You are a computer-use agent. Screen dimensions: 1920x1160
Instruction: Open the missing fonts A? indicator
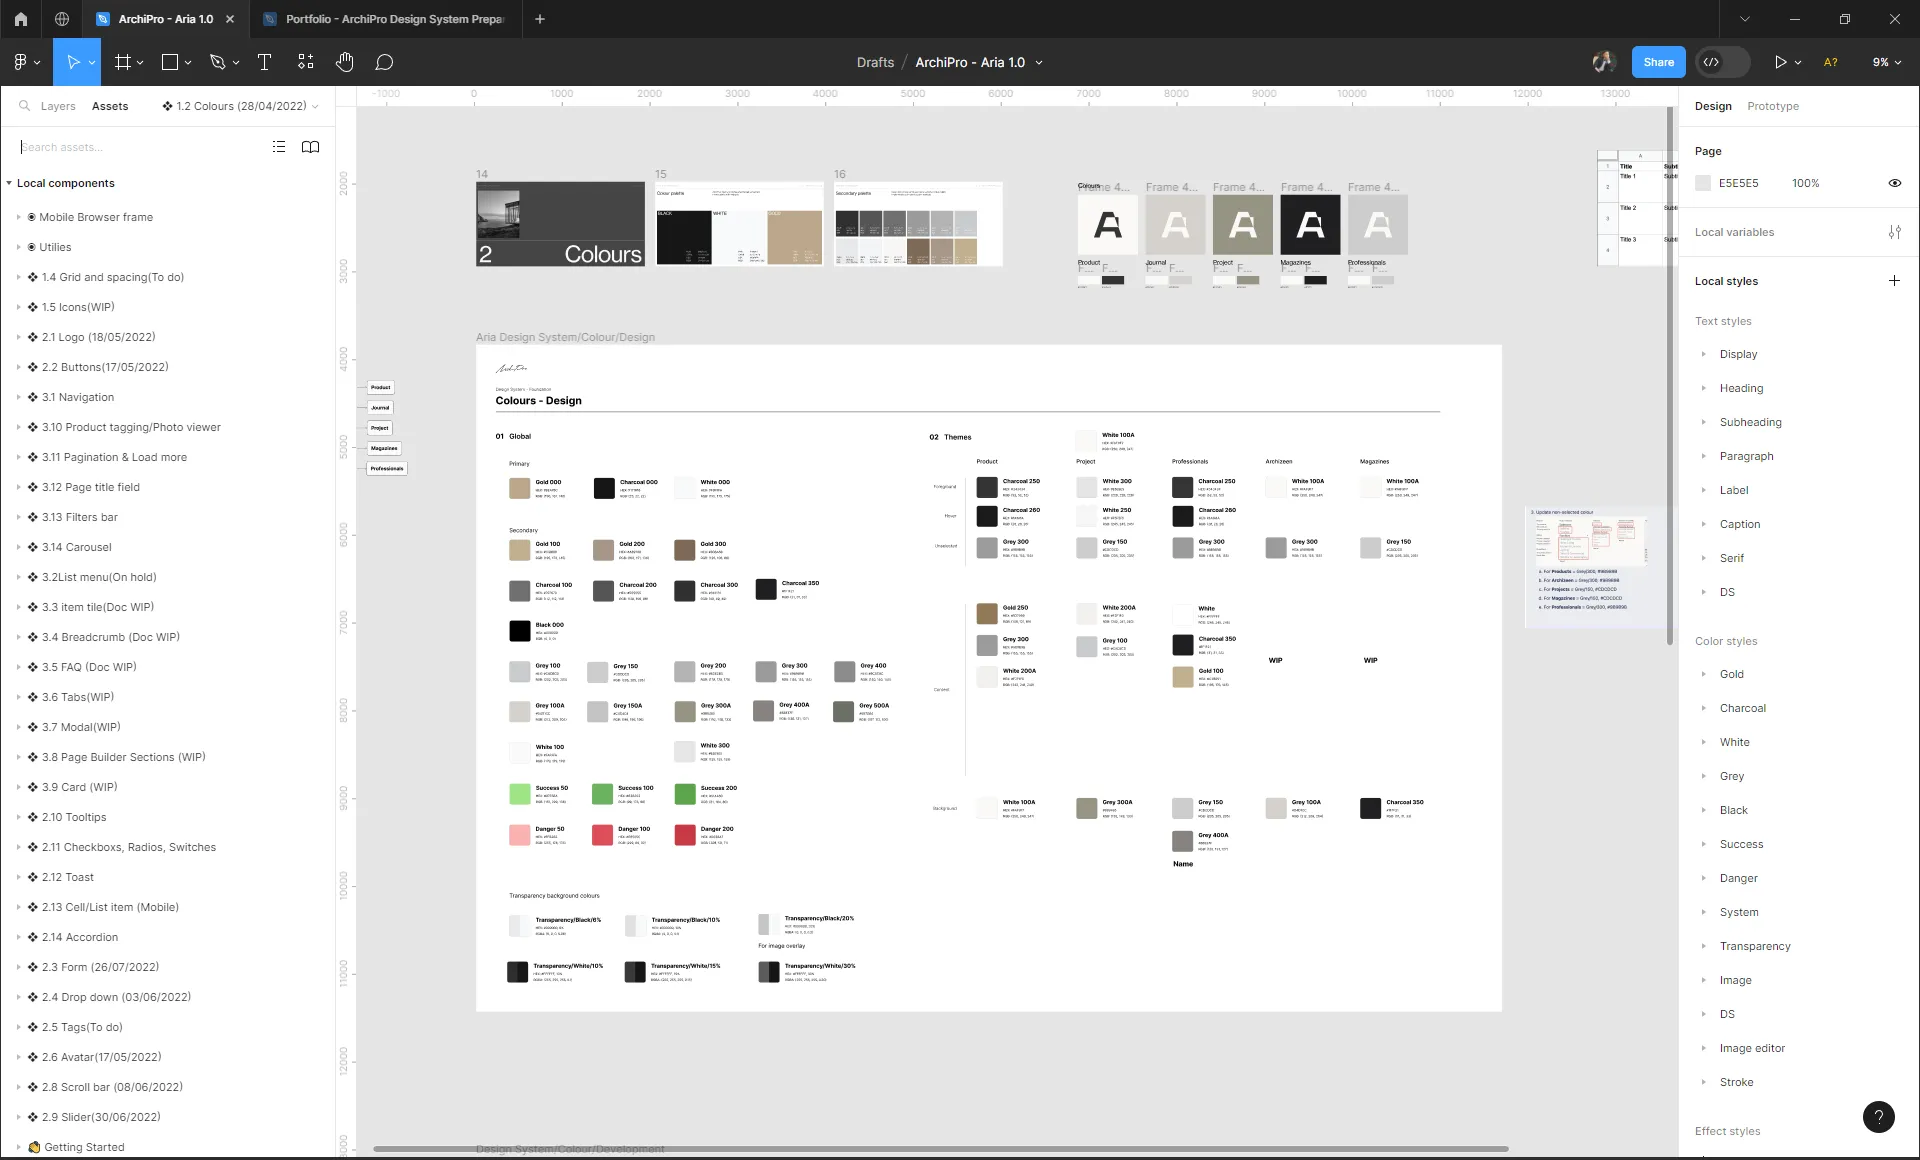coord(1831,62)
